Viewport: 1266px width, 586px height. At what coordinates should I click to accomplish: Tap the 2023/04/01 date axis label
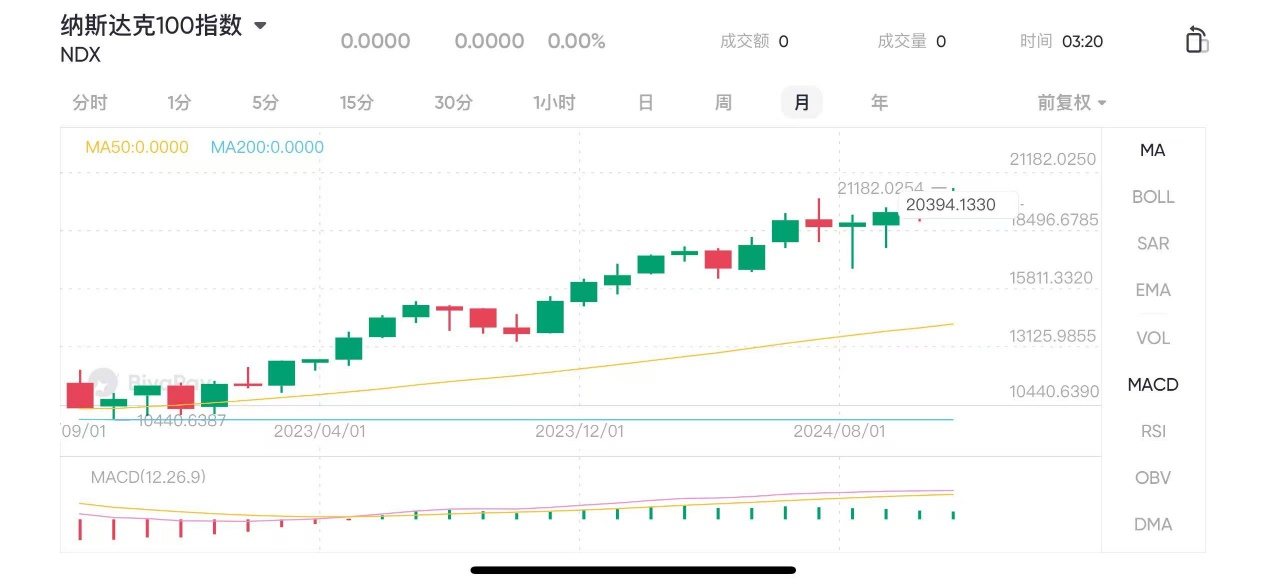320,431
